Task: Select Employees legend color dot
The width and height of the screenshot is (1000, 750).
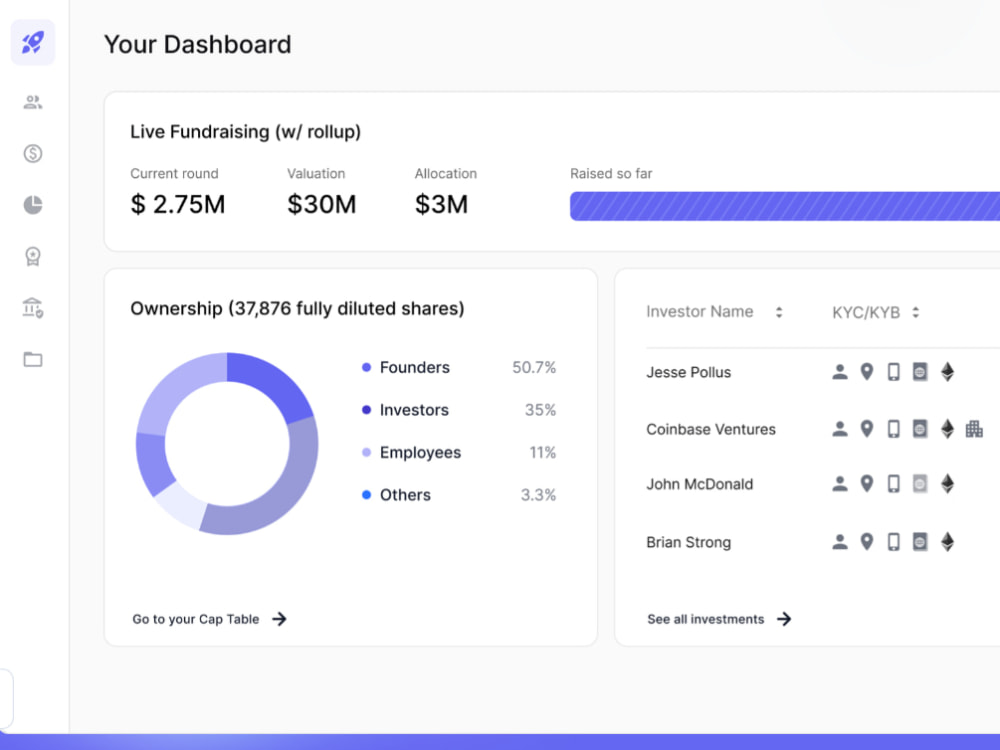Action: (x=366, y=452)
